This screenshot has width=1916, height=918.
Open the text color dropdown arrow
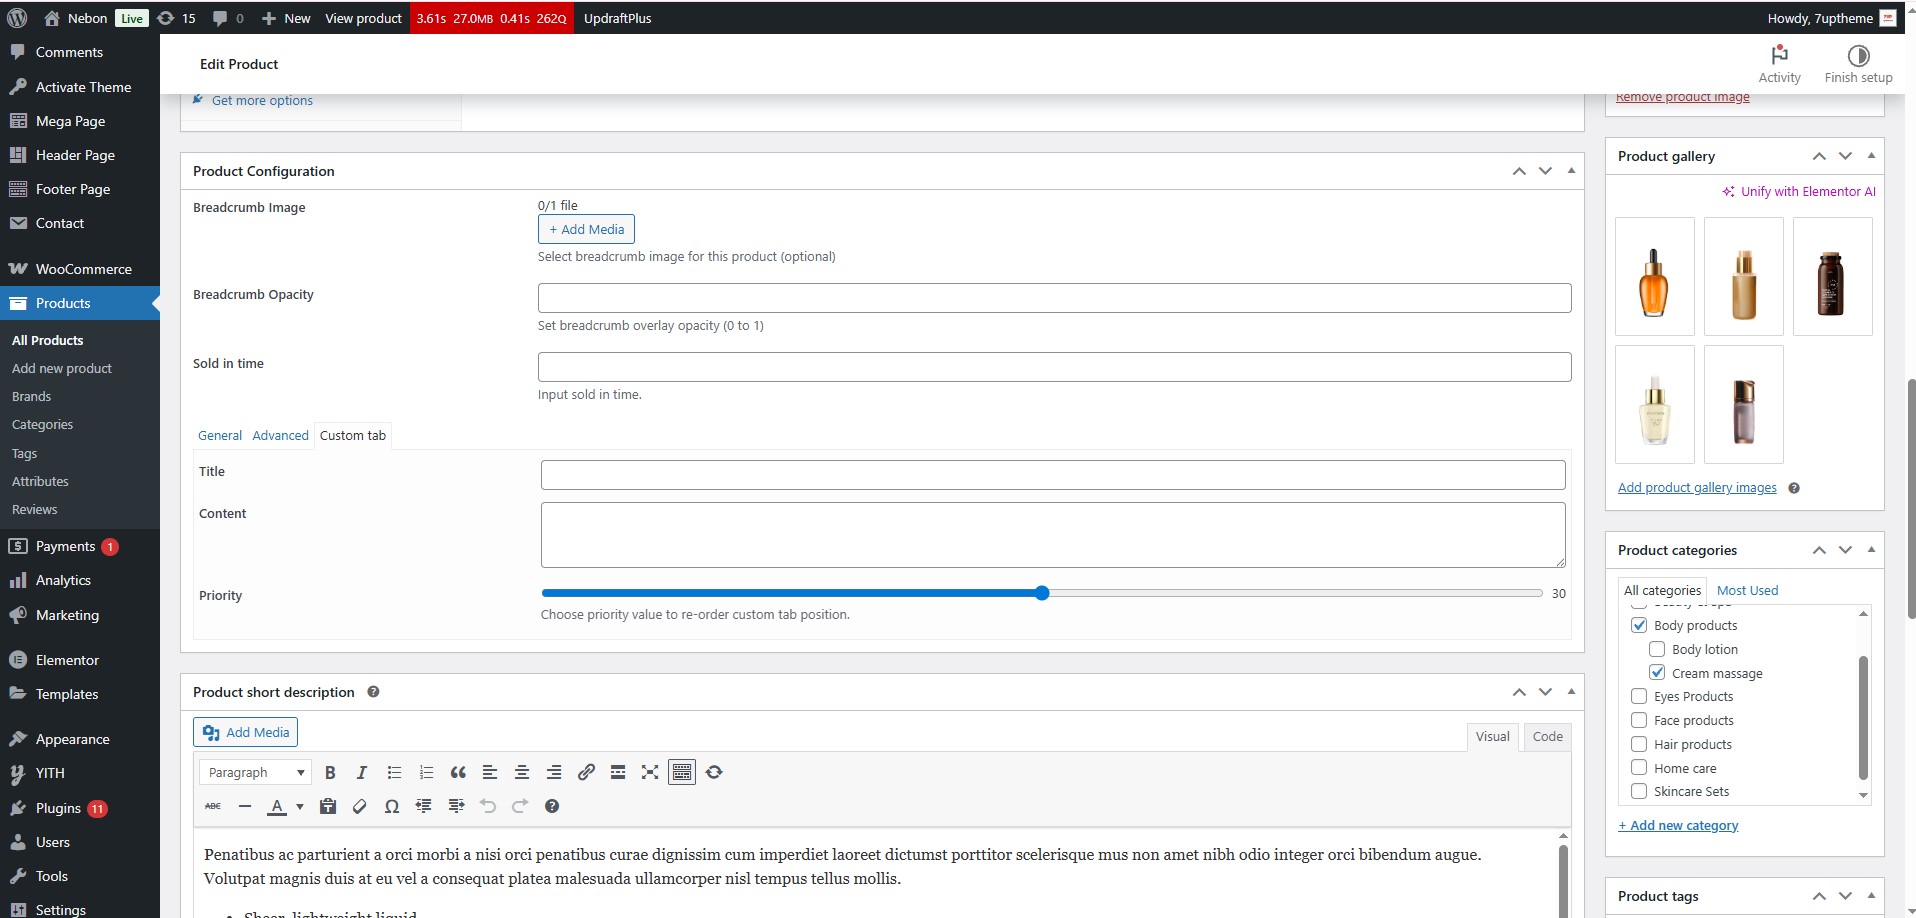300,806
